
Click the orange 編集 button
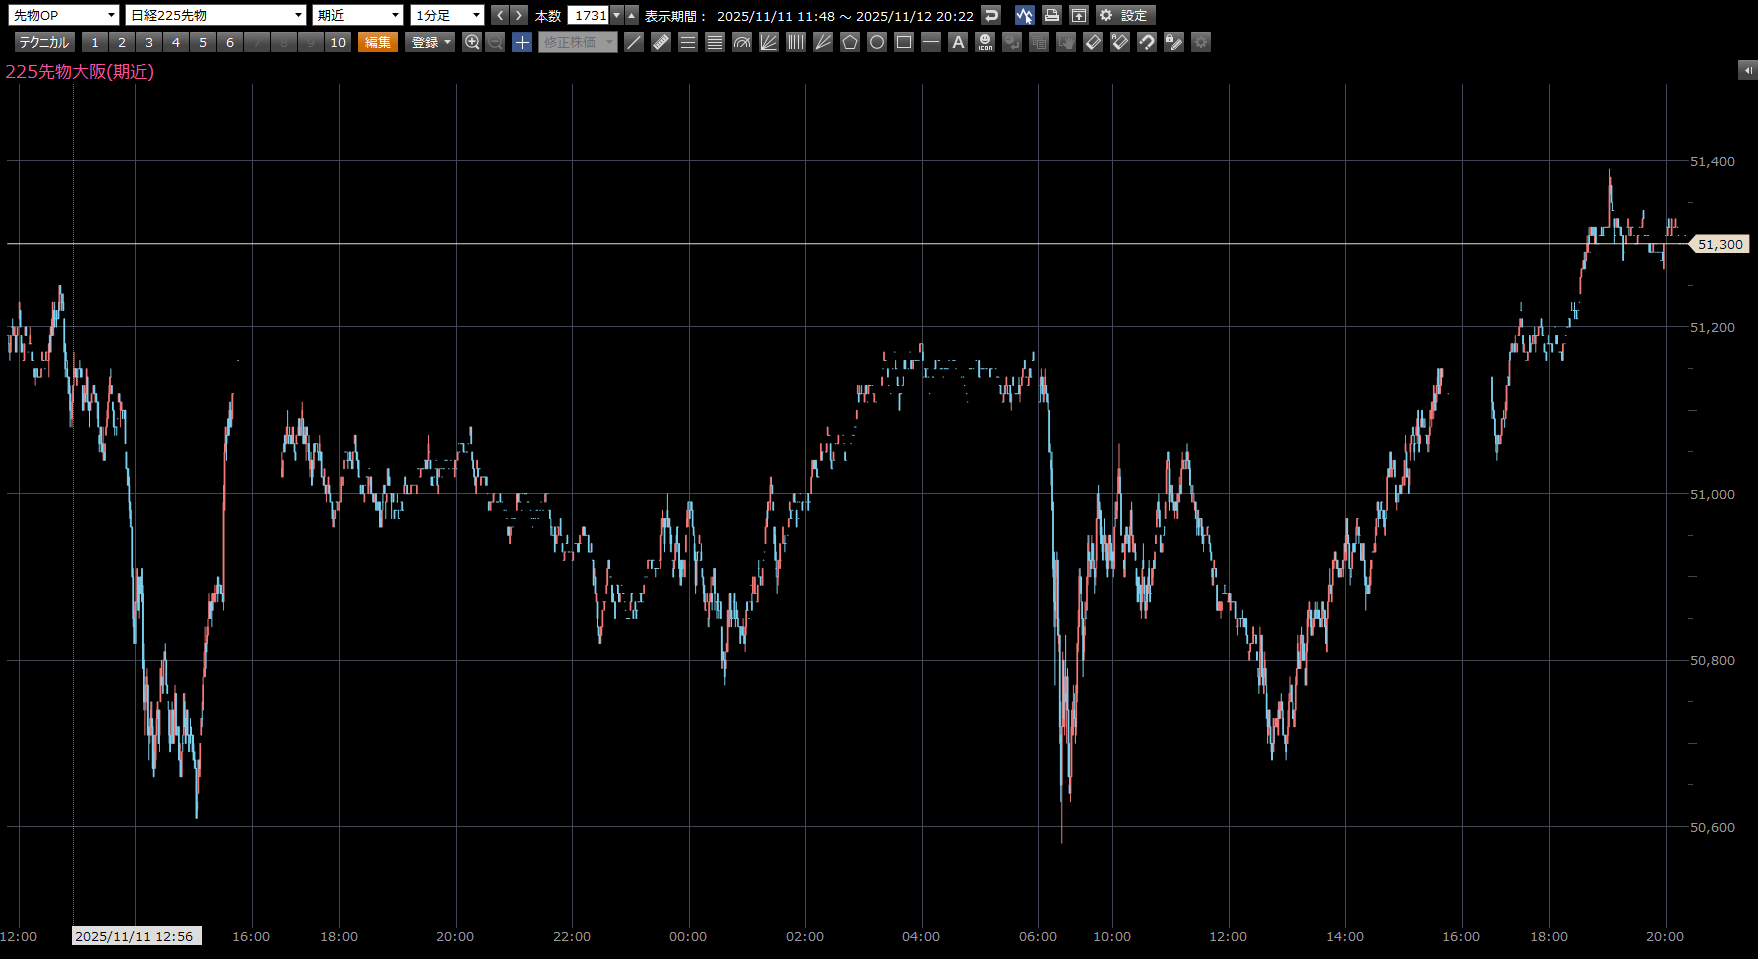378,42
